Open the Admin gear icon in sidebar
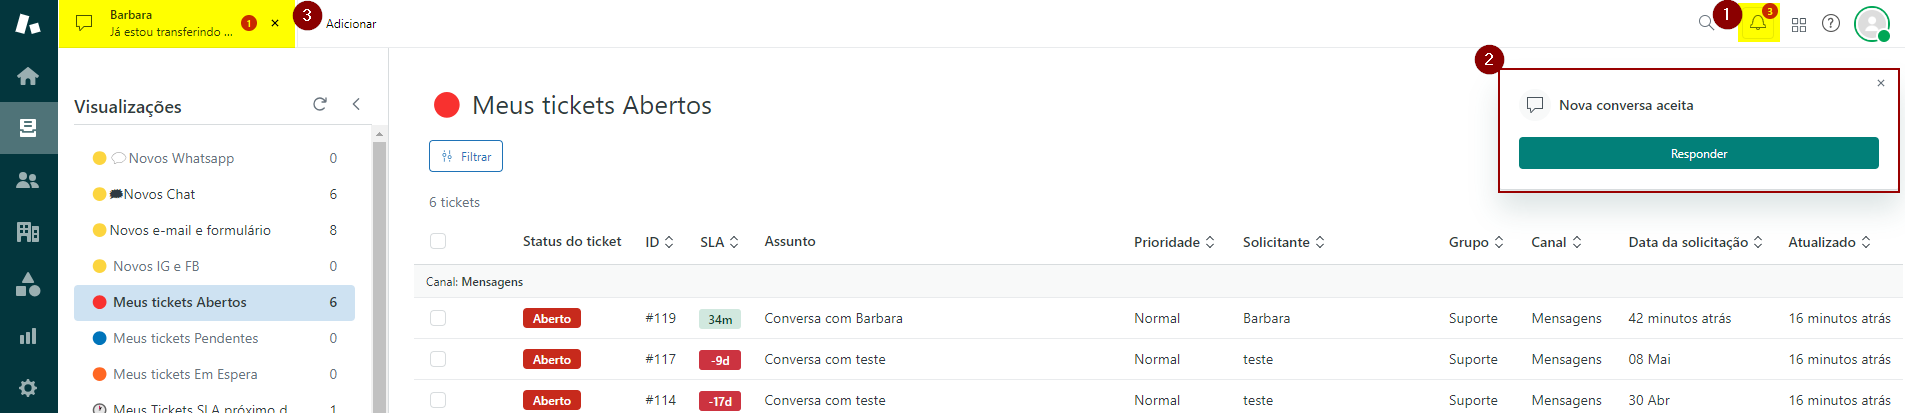This screenshot has height=413, width=1905. [x=28, y=388]
